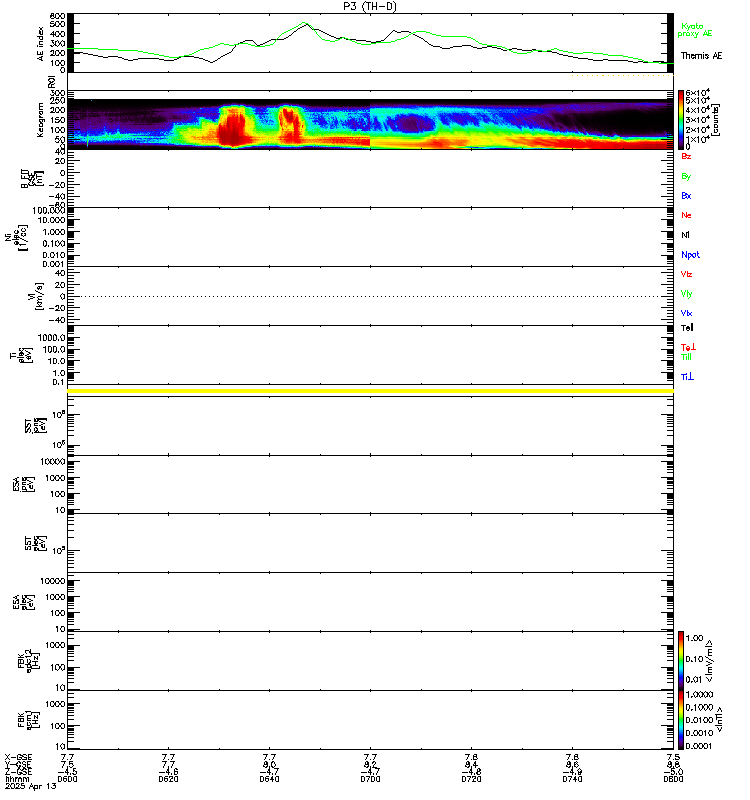The width and height of the screenshot is (750, 800).
Task: Click the 0740 time axis label
Action: 572,779
